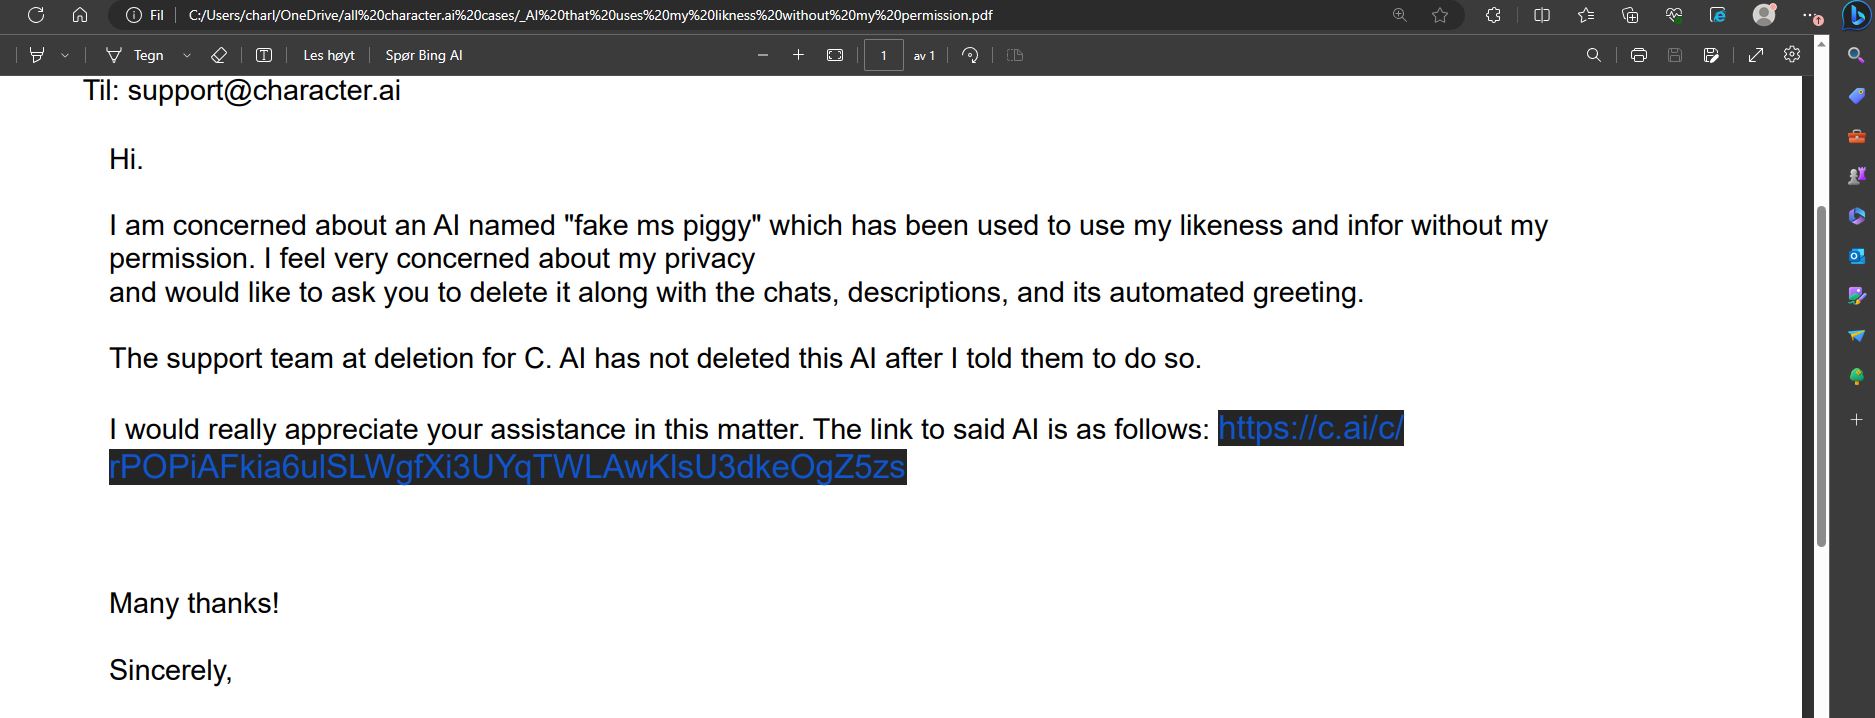Image resolution: width=1875 pixels, height=718 pixels.
Task: Click Save as icon with pencil
Action: [x=1711, y=55]
